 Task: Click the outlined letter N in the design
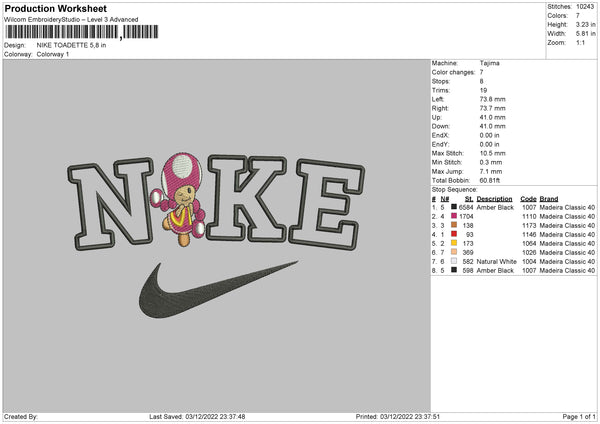click(x=110, y=204)
